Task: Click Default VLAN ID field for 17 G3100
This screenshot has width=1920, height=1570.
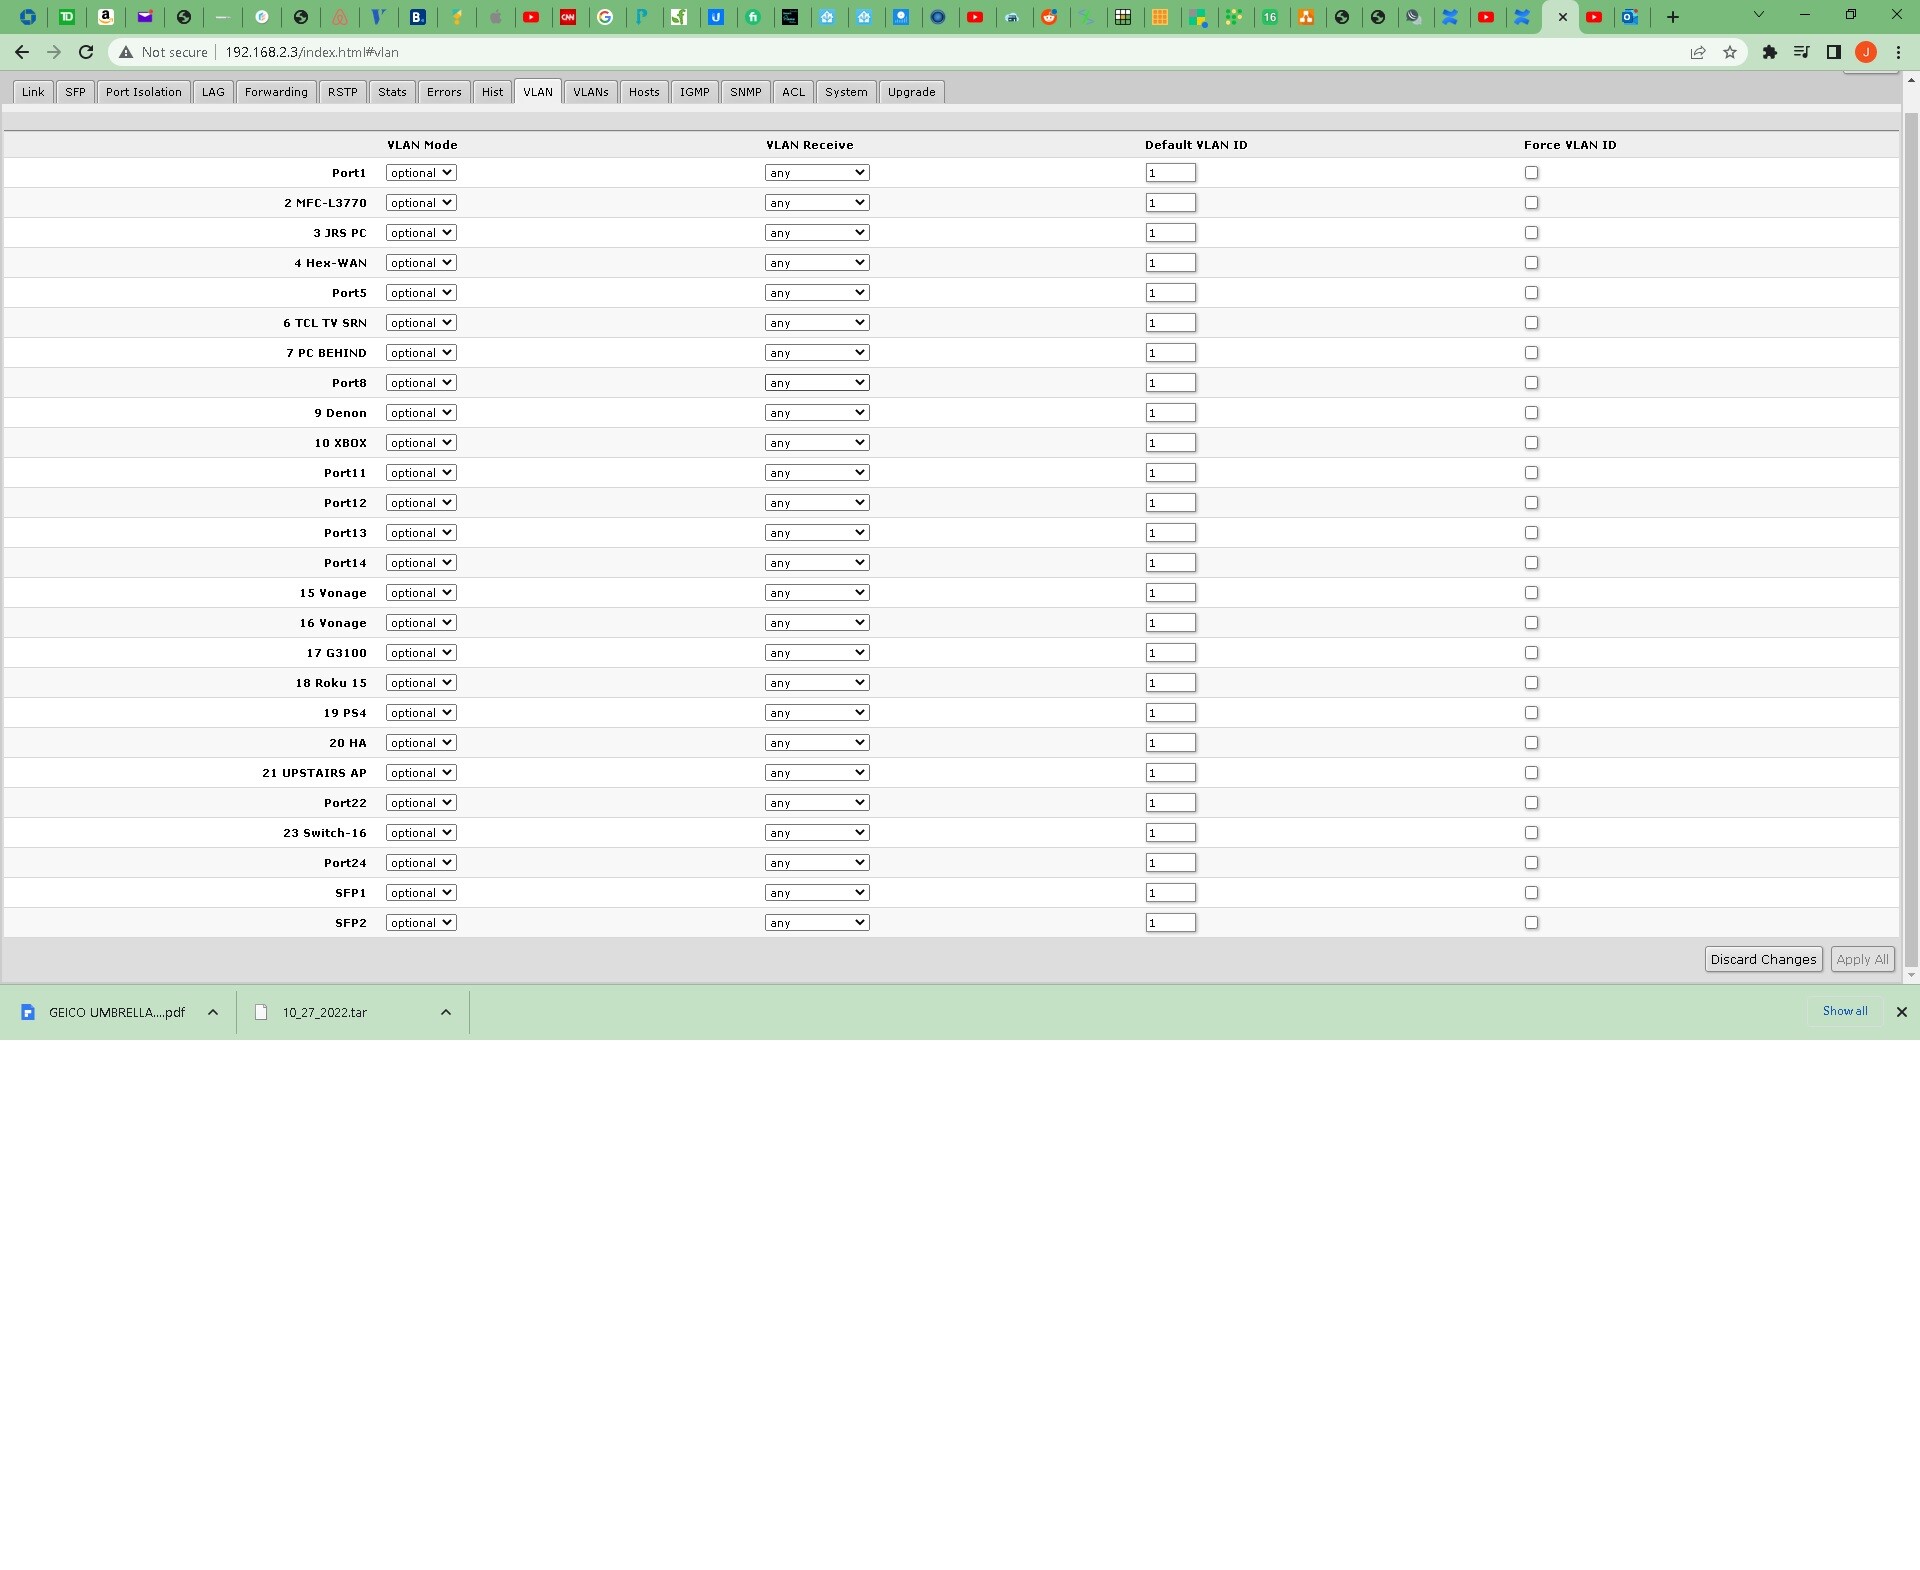Action: [1170, 653]
